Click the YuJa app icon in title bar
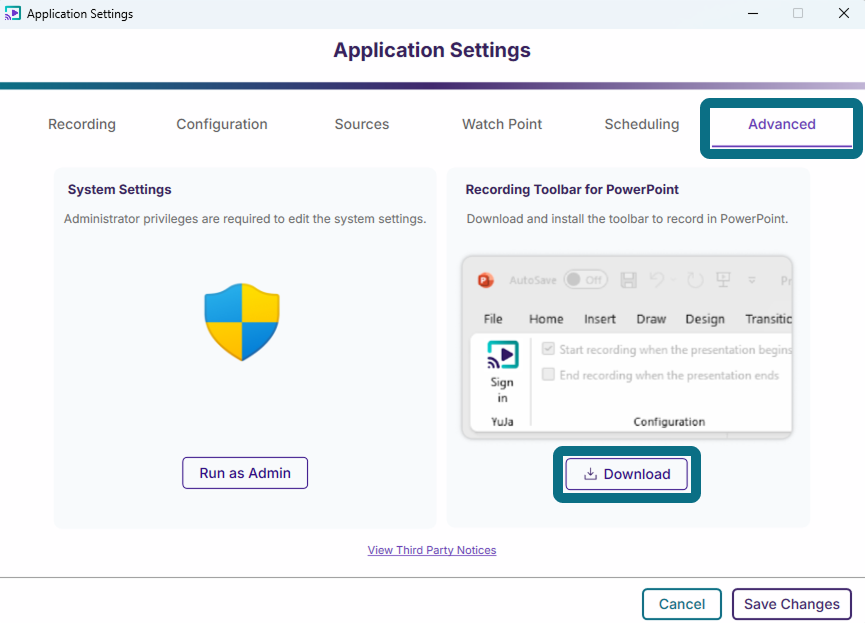Screen dimensions: 865x623 tap(13, 13)
